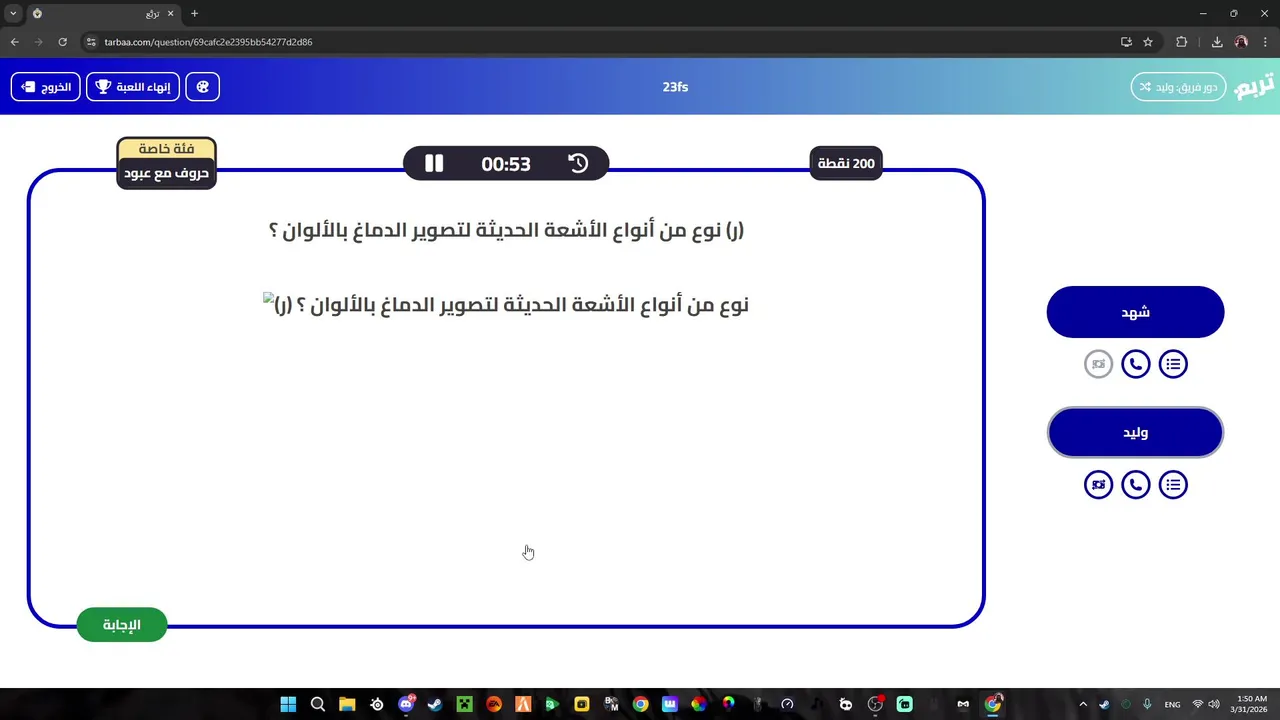Click the الخروج exit button

pos(46,87)
